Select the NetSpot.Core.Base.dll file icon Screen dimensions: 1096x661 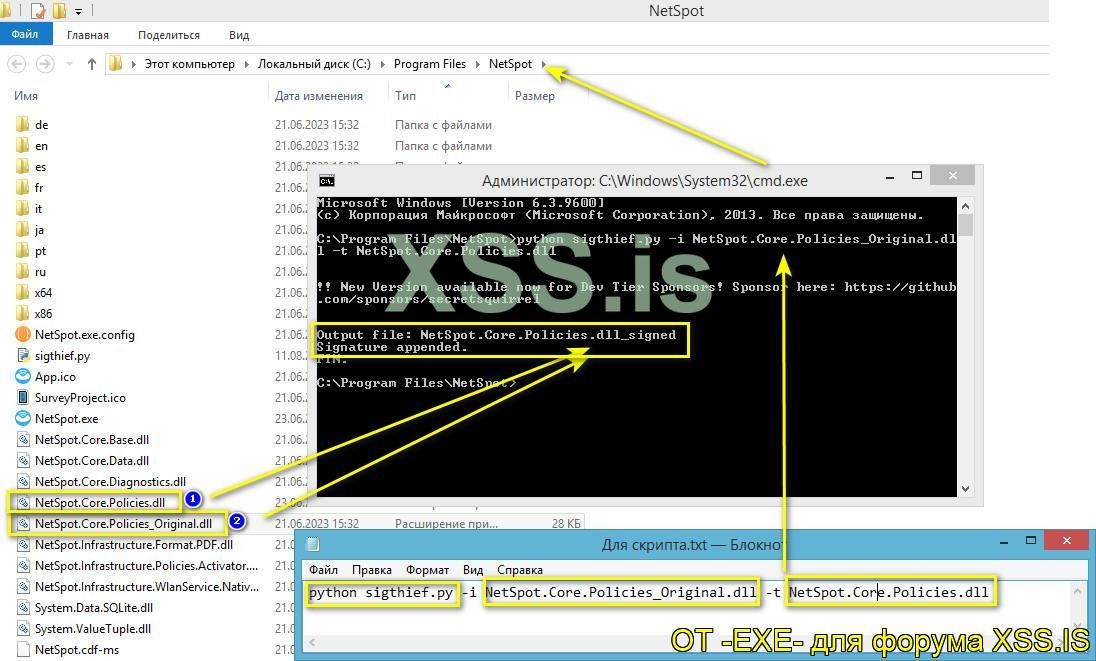[23, 440]
